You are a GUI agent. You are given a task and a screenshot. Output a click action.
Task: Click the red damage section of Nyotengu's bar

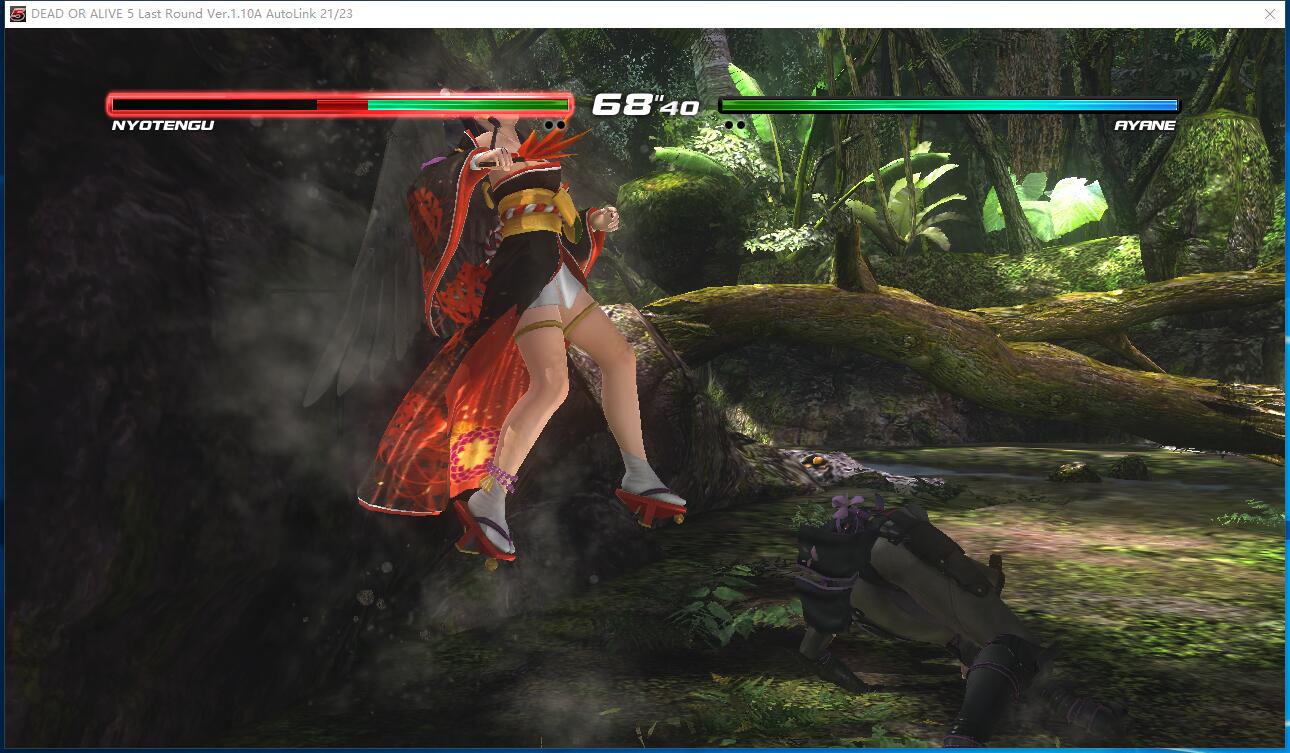click(342, 104)
